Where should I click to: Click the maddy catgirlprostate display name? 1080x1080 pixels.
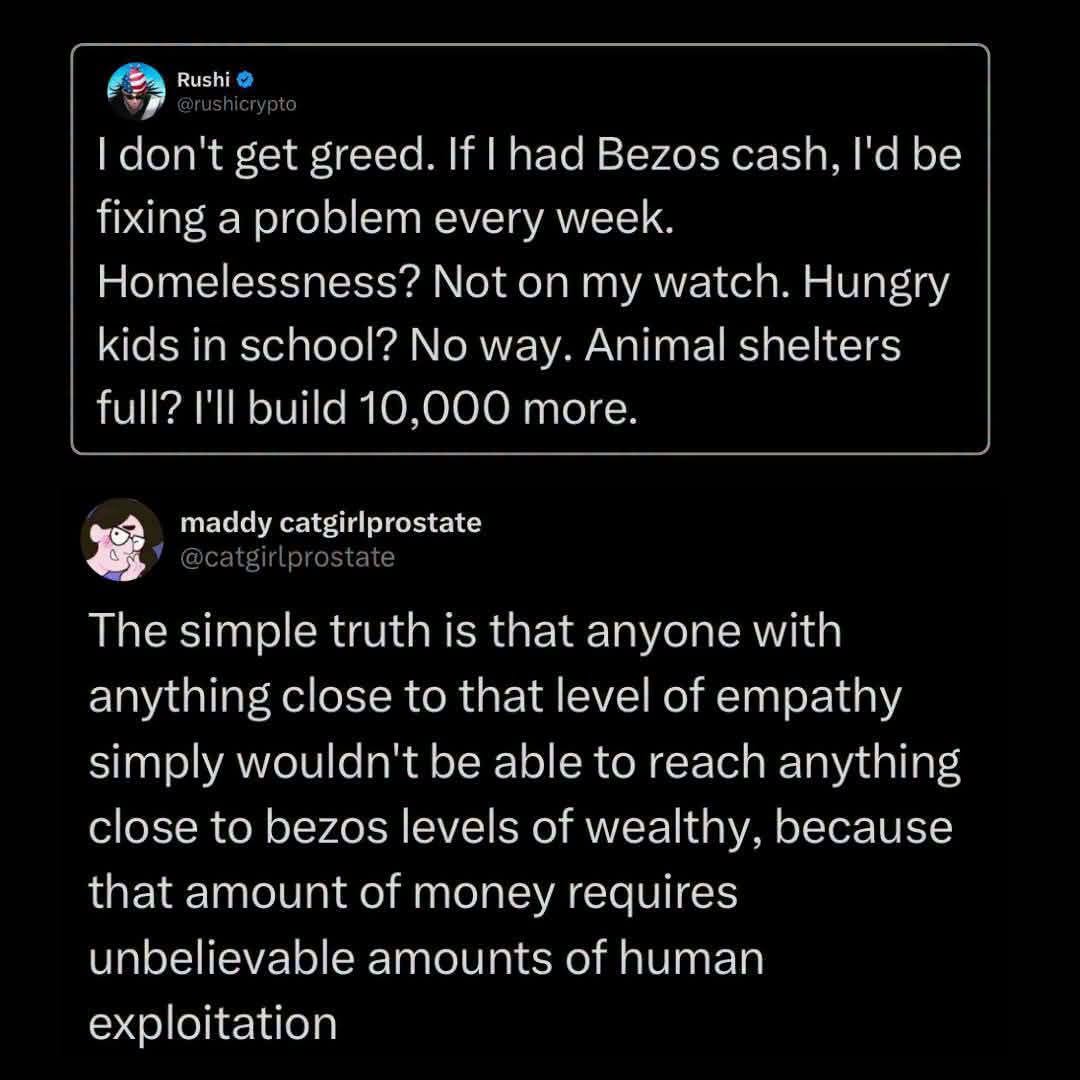click(331, 523)
